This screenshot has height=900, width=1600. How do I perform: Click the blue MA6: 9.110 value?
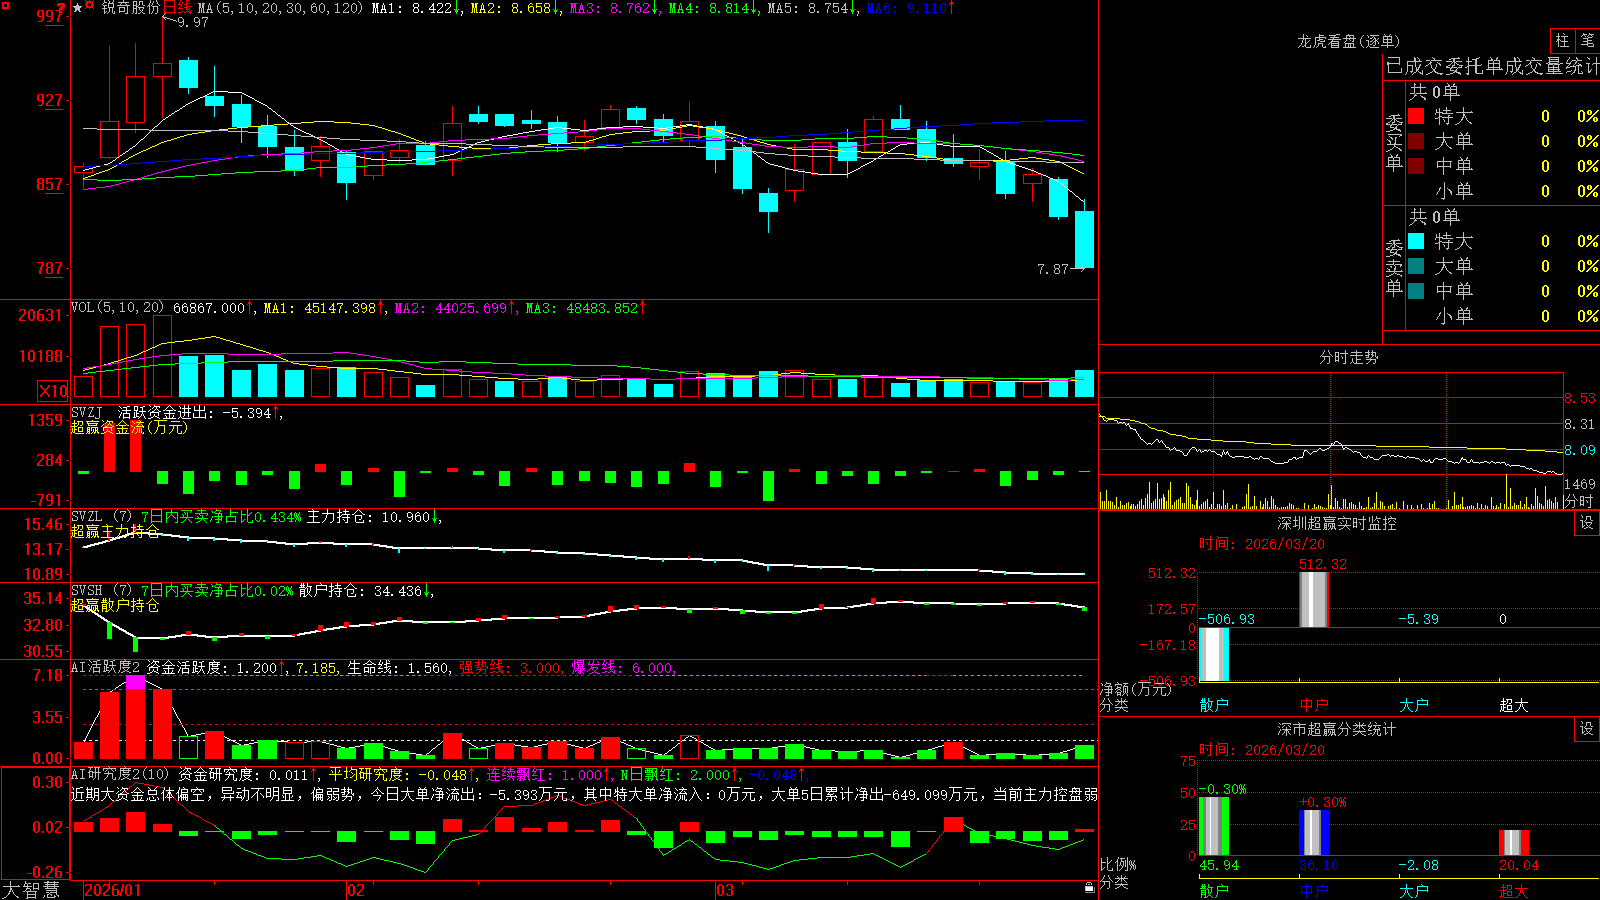(x=911, y=8)
